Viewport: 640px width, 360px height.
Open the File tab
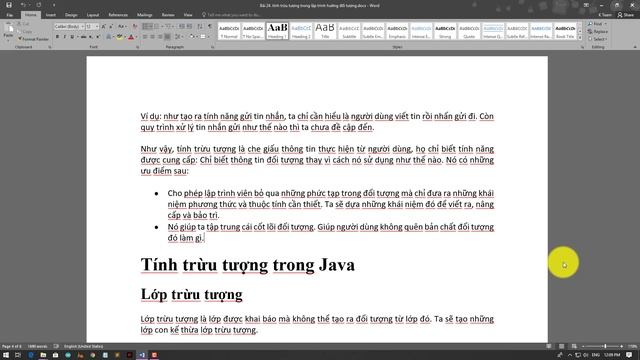point(9,15)
